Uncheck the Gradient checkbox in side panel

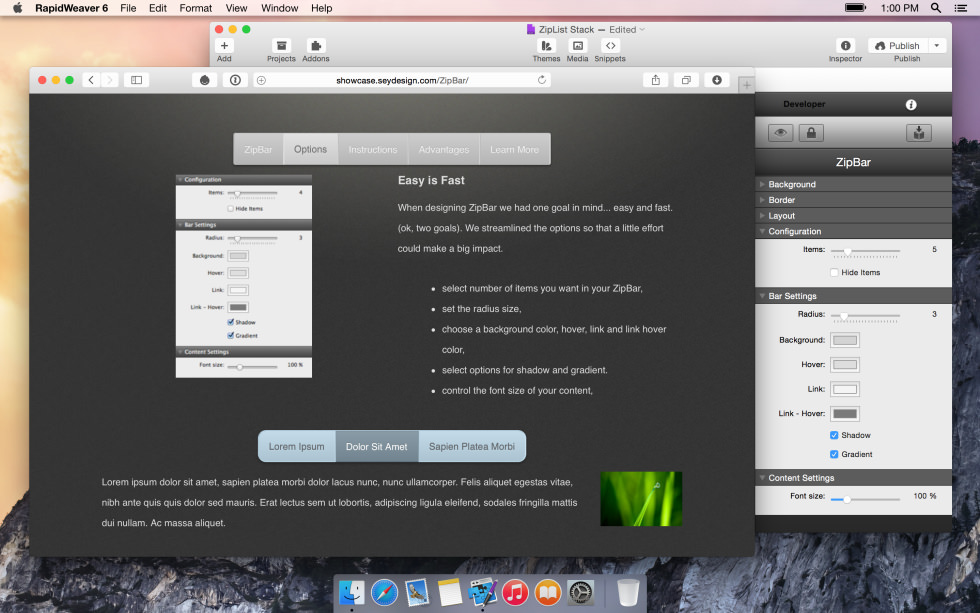pos(834,454)
